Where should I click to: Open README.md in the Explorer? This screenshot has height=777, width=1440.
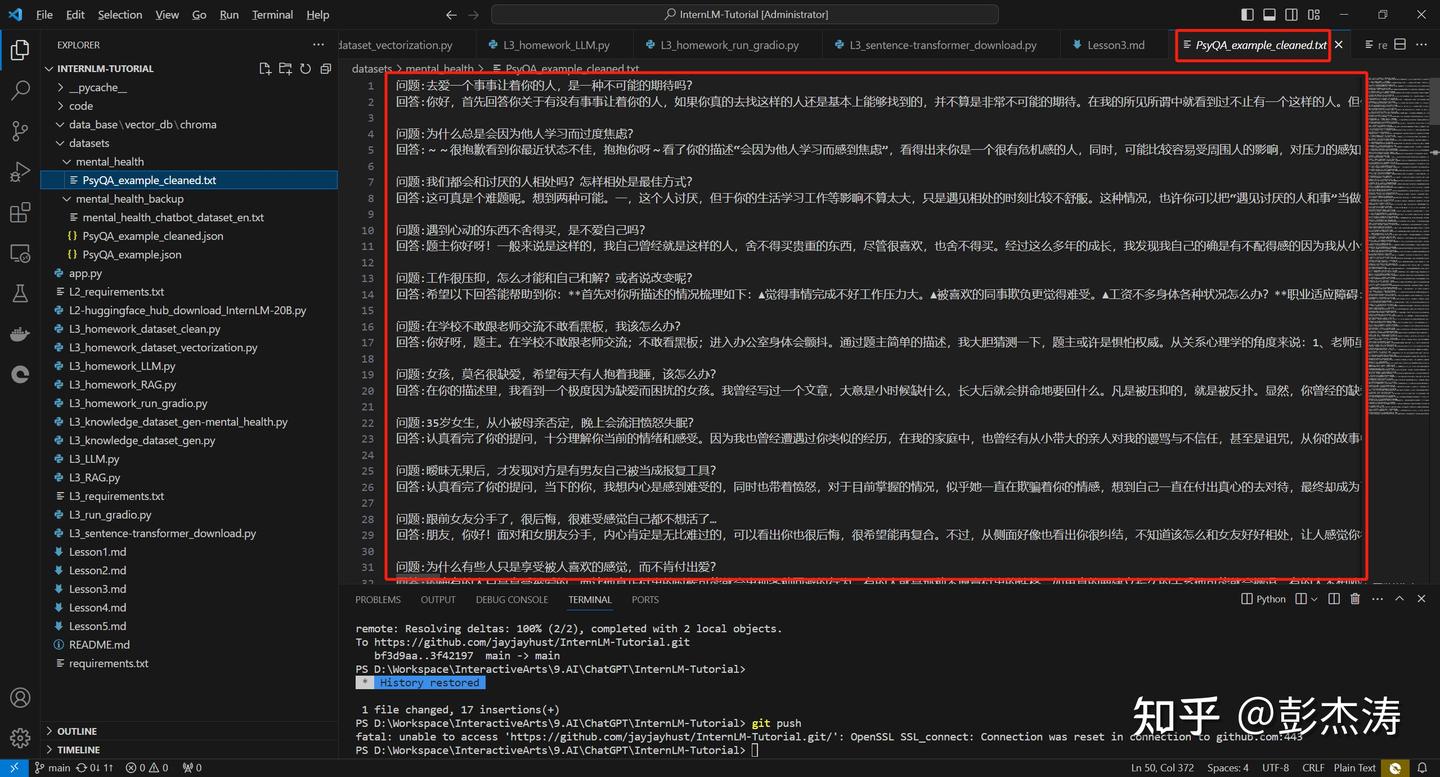[x=99, y=644]
